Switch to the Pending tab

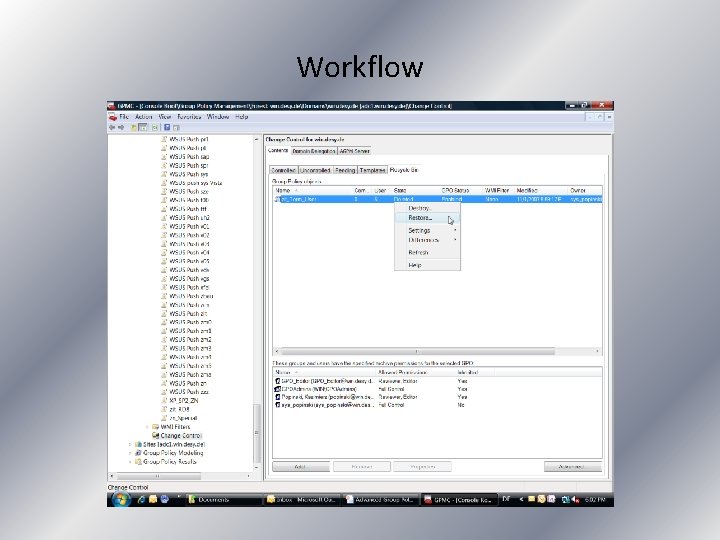click(345, 170)
